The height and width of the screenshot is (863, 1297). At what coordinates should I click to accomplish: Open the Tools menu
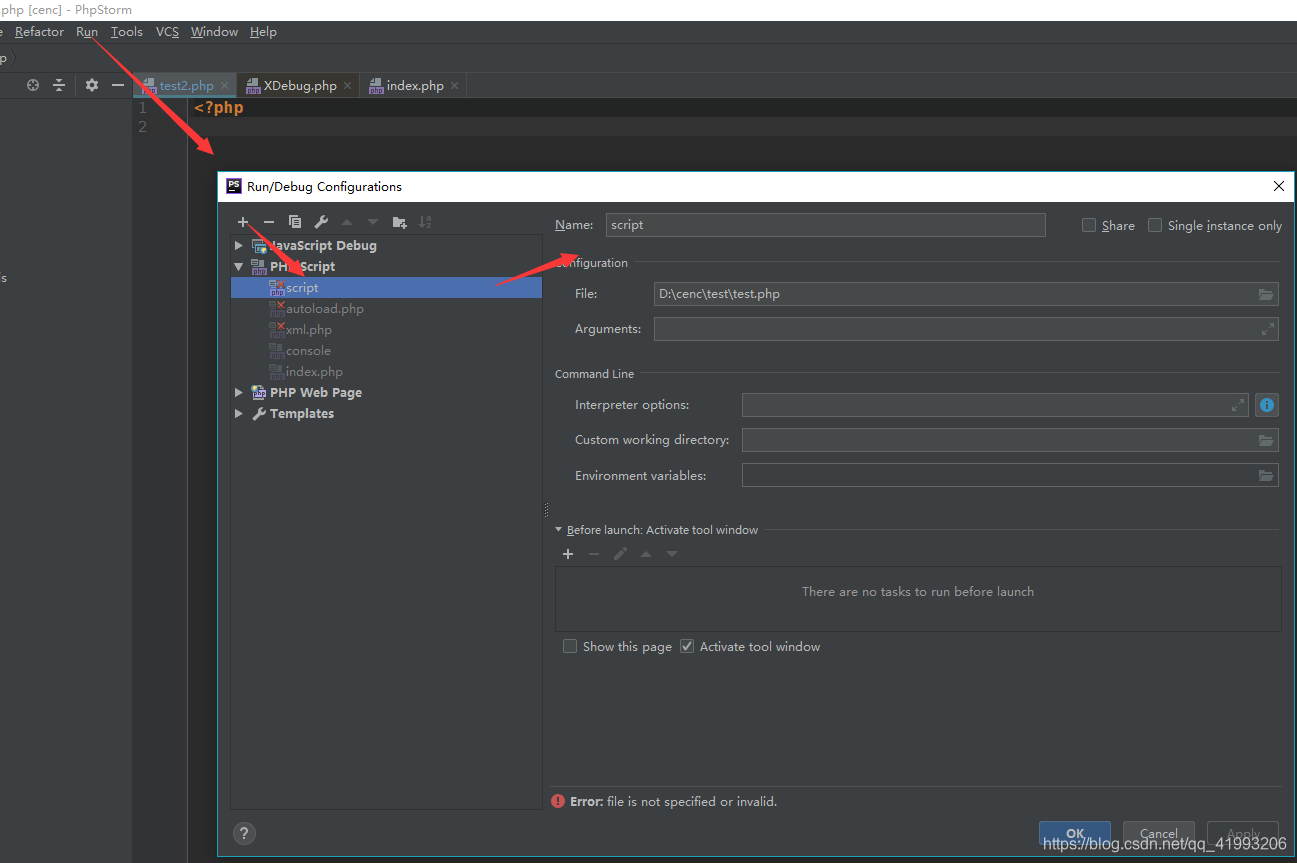[127, 32]
